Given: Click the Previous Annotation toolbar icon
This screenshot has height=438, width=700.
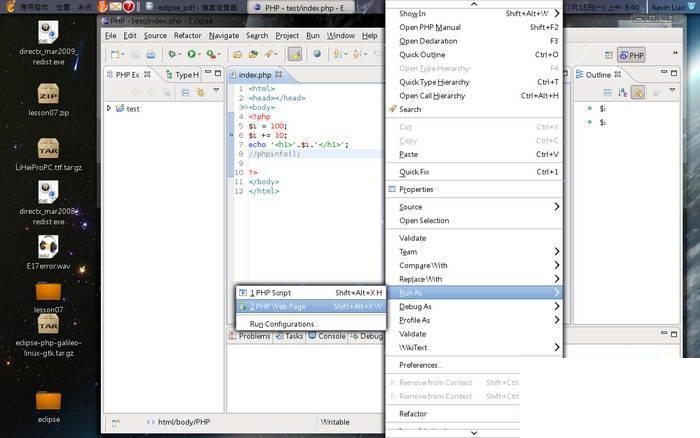Looking at the screenshot, I should click(357, 54).
